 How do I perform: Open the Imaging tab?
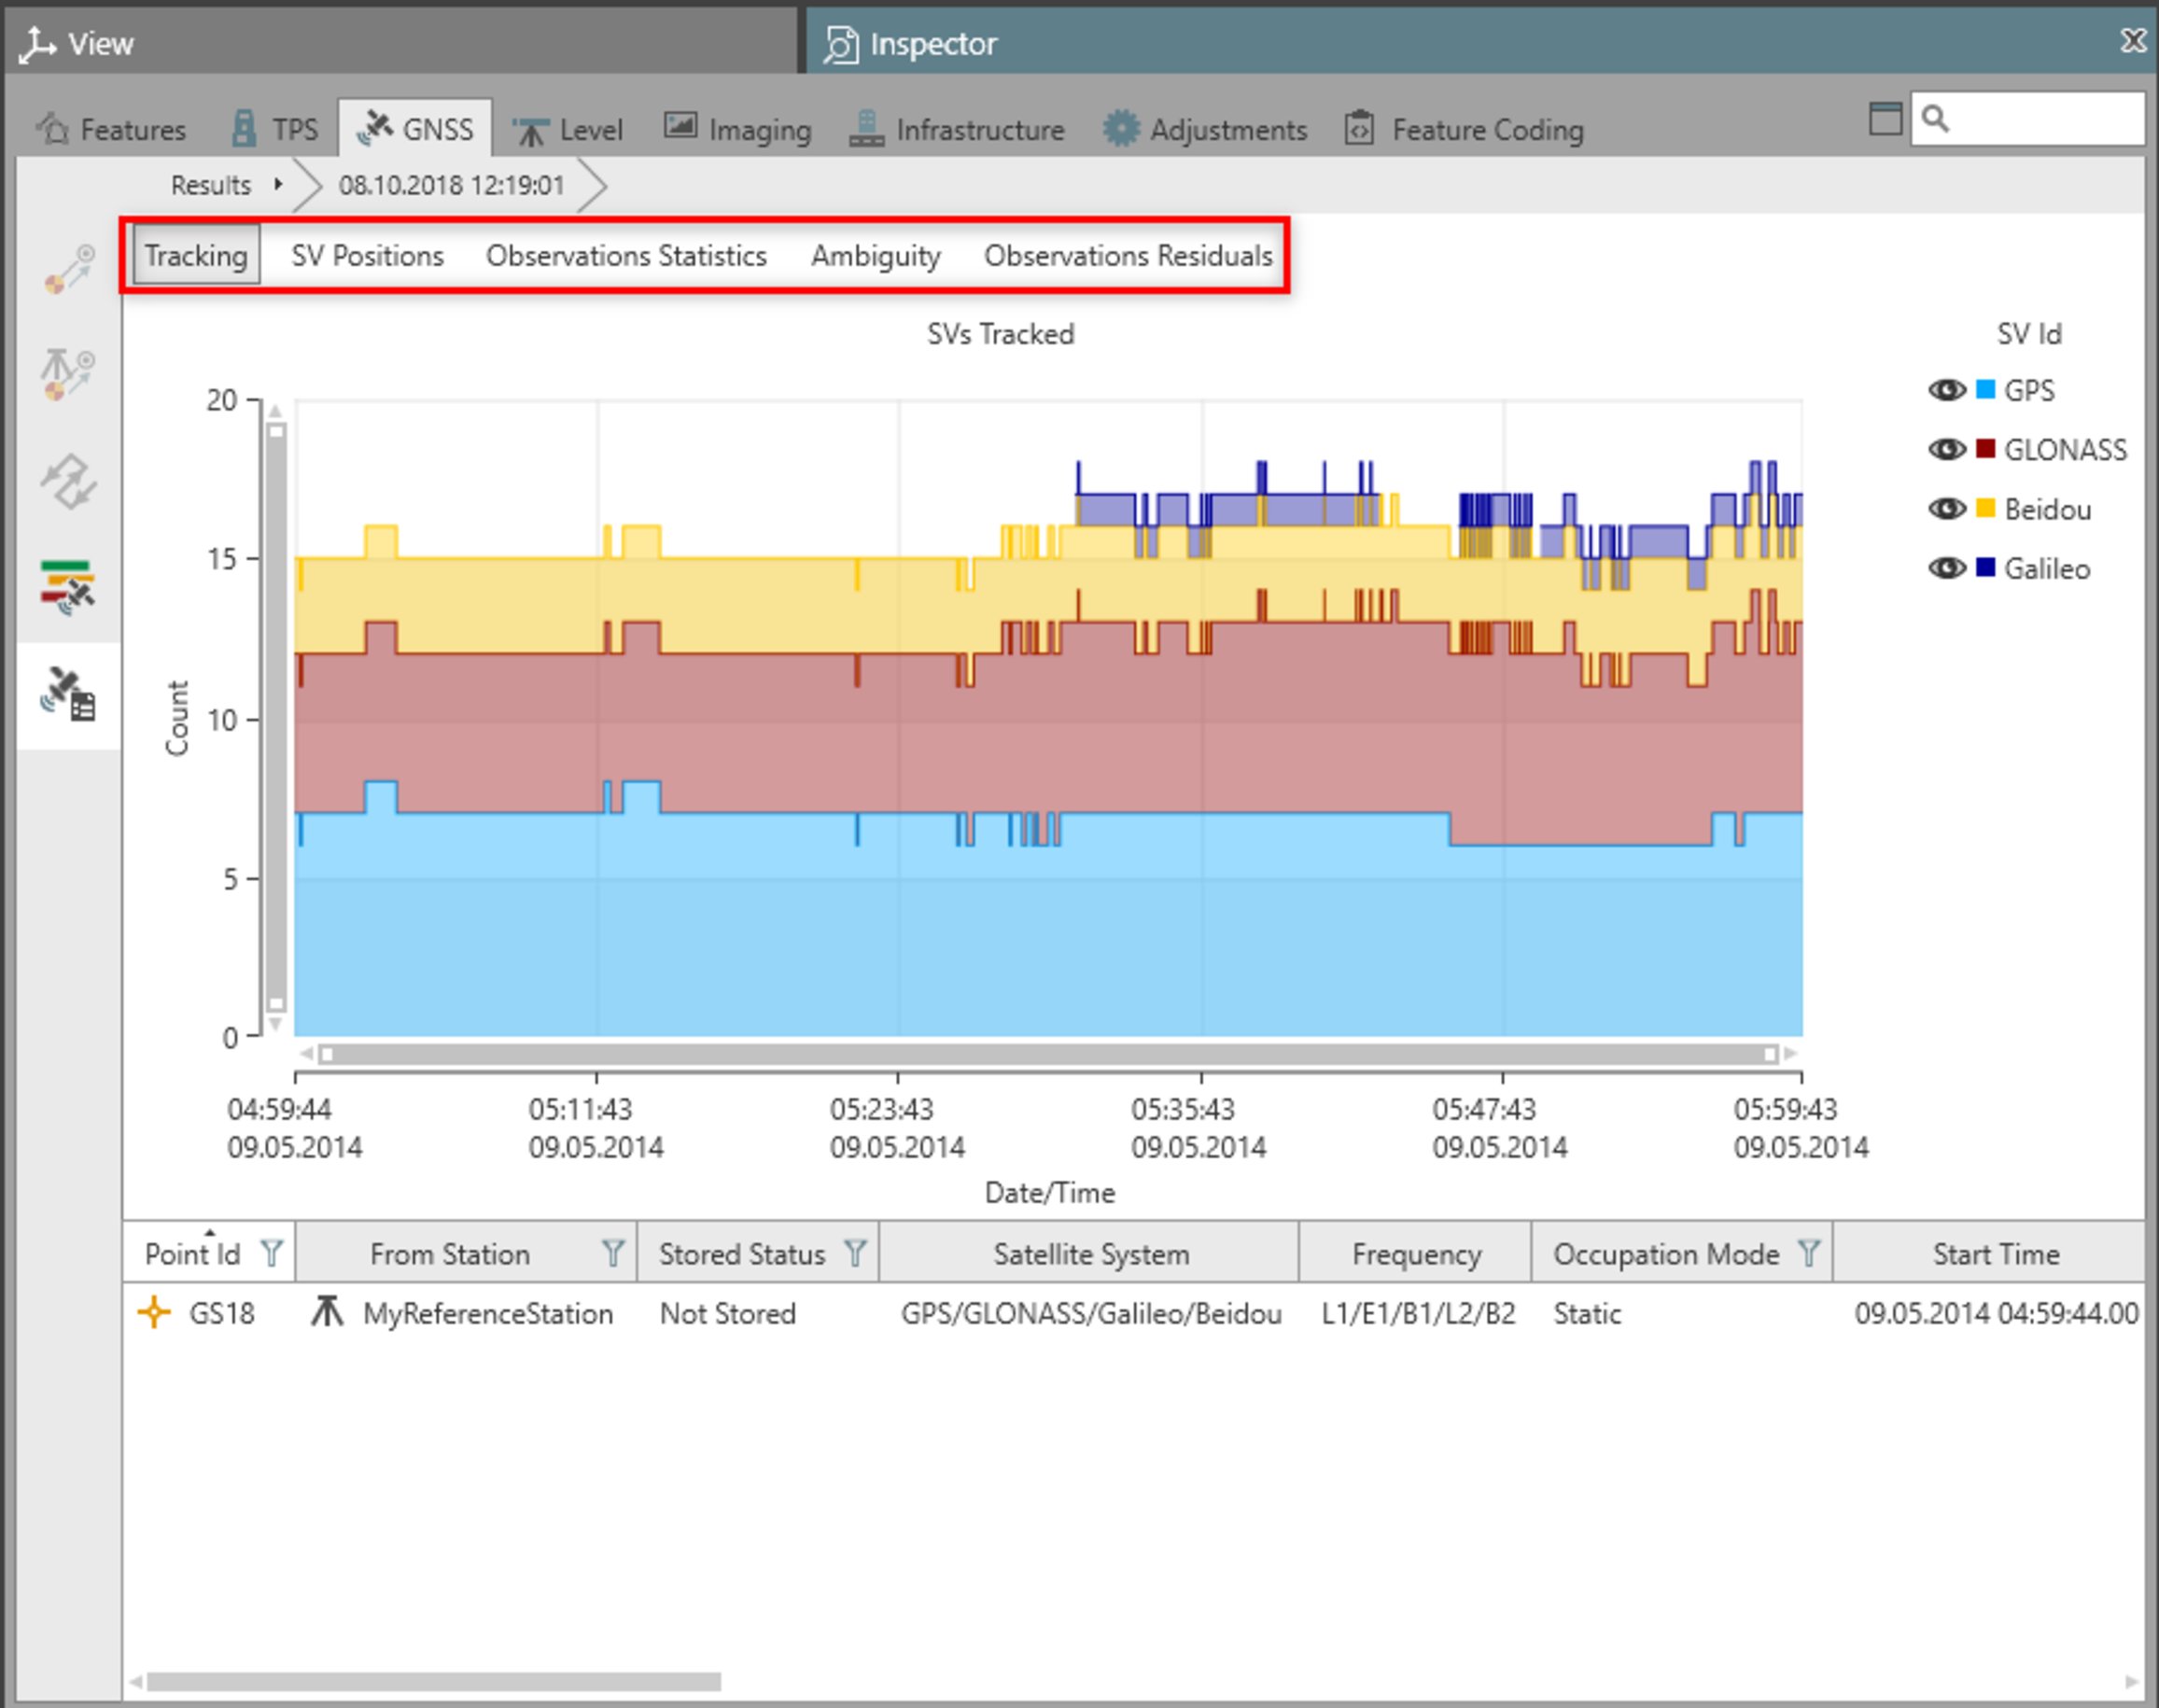[x=738, y=129]
